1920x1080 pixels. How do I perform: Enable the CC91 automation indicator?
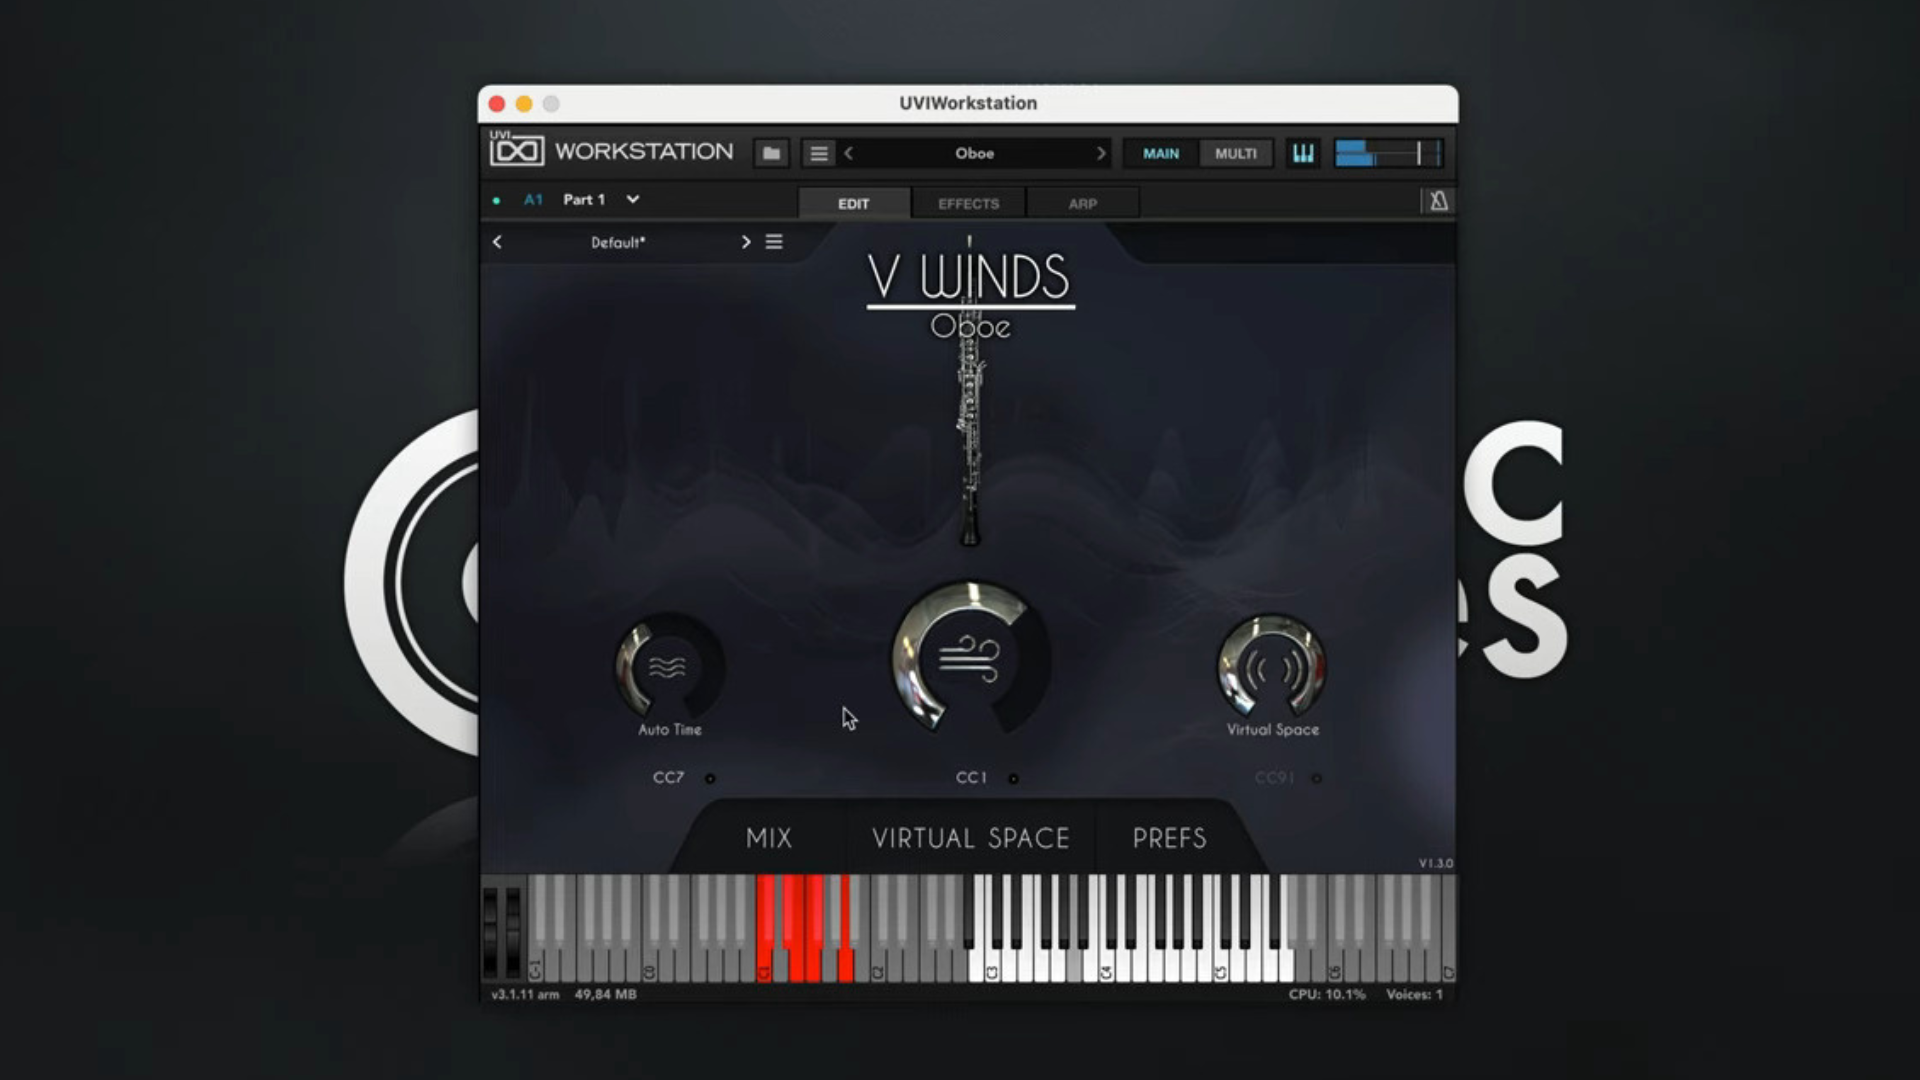(x=1318, y=778)
